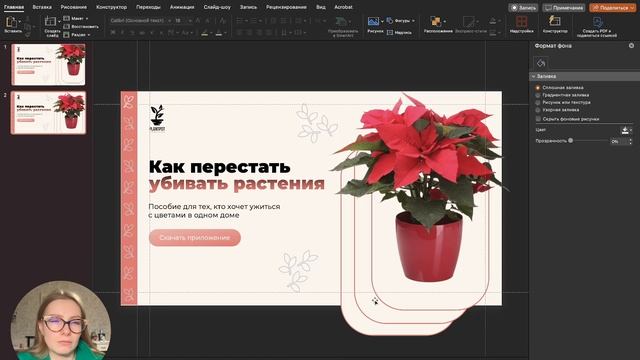Select Сплошная заливка radio button
The height and width of the screenshot is (360, 640).
pos(538,88)
